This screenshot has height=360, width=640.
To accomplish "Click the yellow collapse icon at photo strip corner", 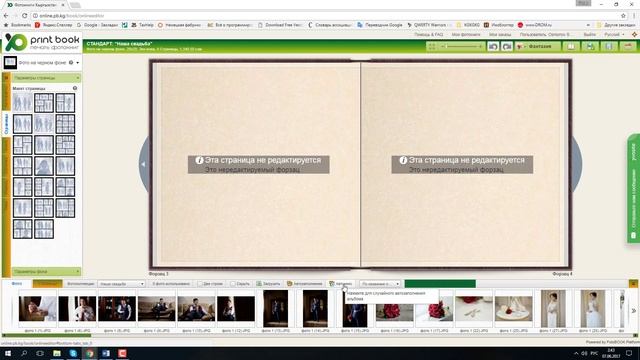I will point(633,284).
